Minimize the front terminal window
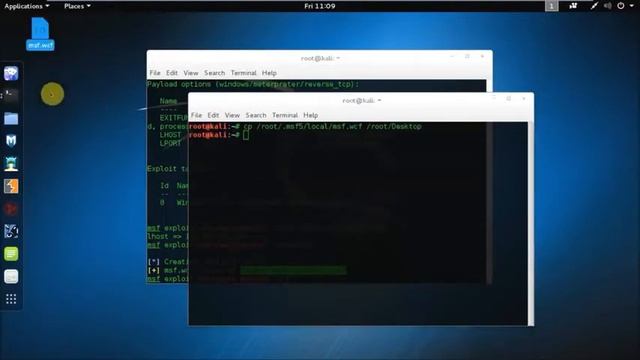The image size is (640, 360). click(x=493, y=98)
